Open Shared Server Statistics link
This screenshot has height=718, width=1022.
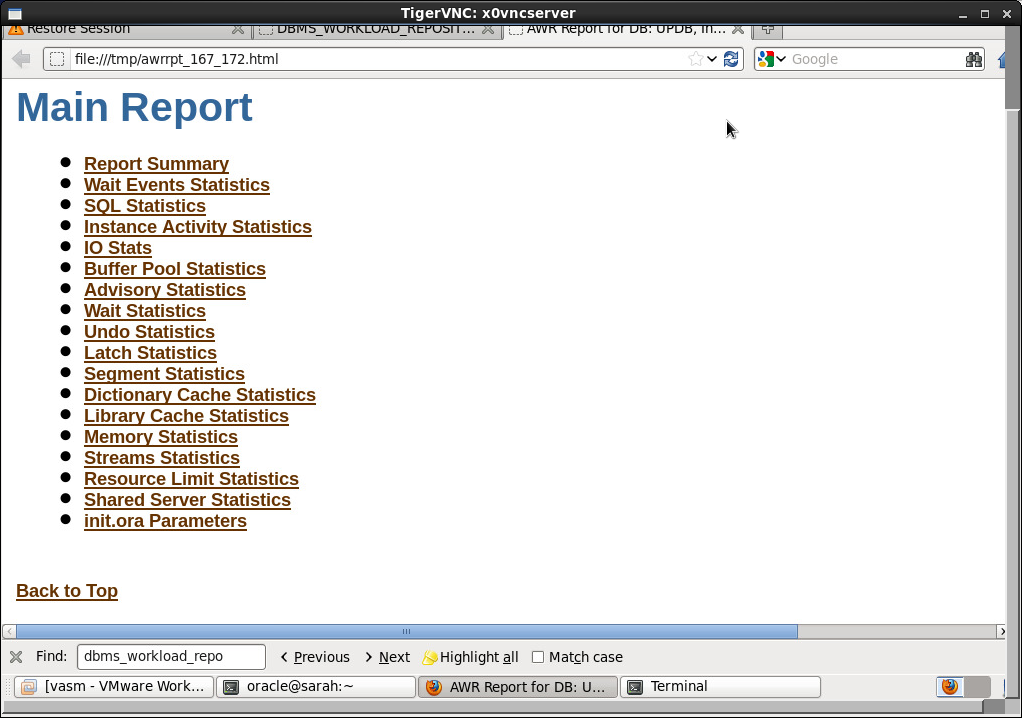(x=188, y=500)
